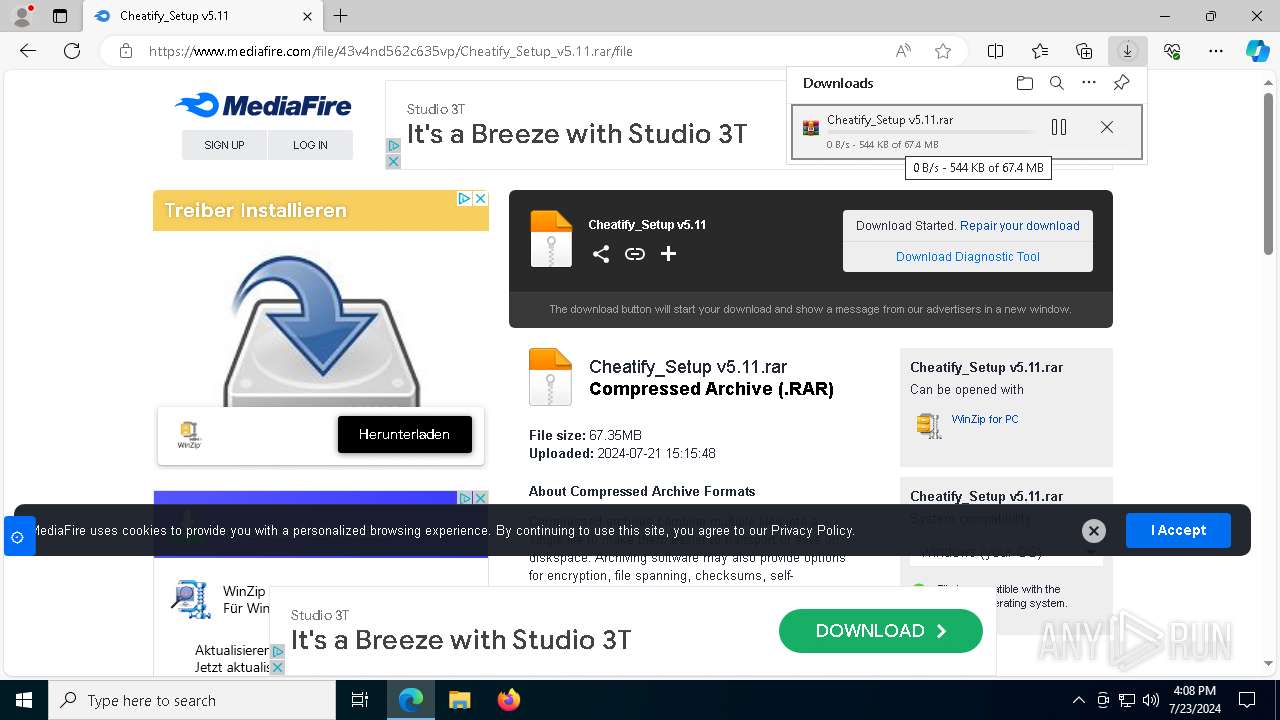Open File Explorer from the taskbar
This screenshot has height=720, width=1280.
[459, 700]
